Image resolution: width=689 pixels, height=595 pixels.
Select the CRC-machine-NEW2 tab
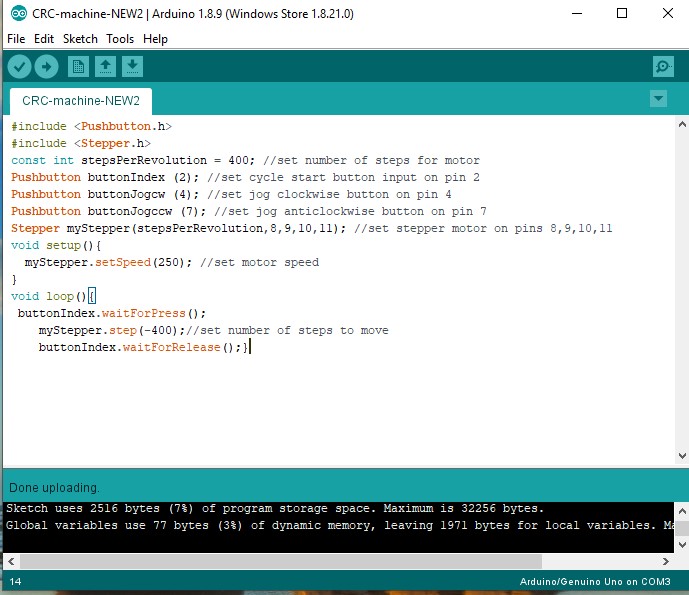click(x=81, y=101)
